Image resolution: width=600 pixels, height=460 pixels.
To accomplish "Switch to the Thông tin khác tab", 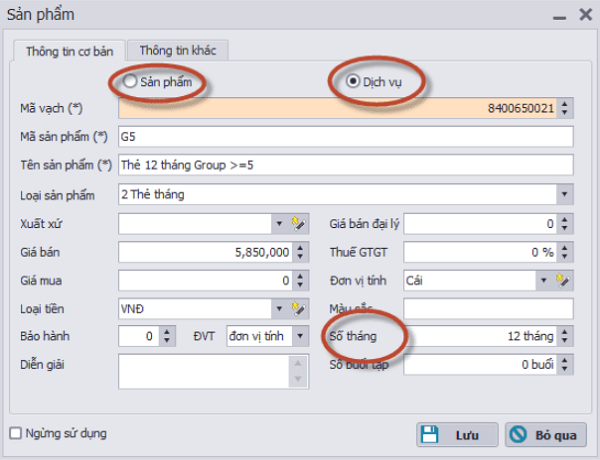I will (x=183, y=50).
